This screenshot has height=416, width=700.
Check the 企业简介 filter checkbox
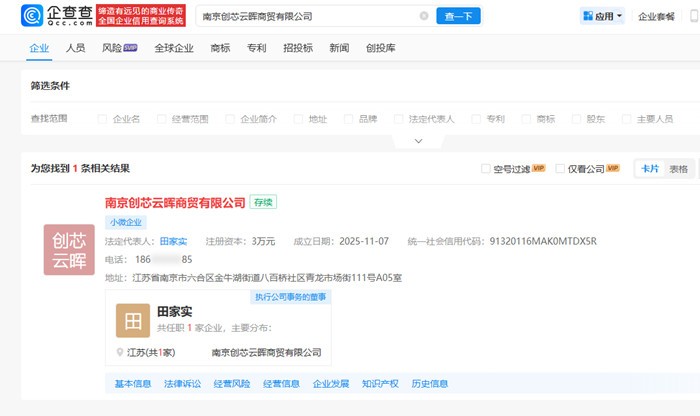[230, 119]
